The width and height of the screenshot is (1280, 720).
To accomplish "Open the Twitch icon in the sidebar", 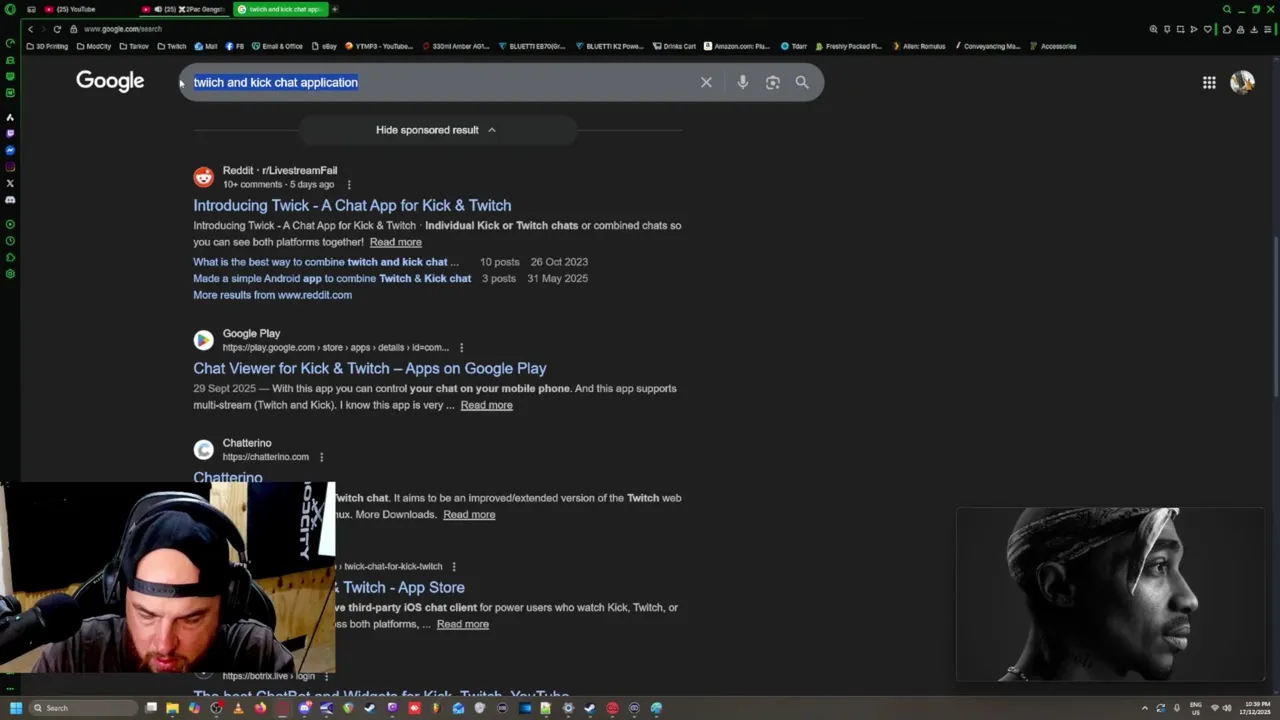I will [10, 133].
